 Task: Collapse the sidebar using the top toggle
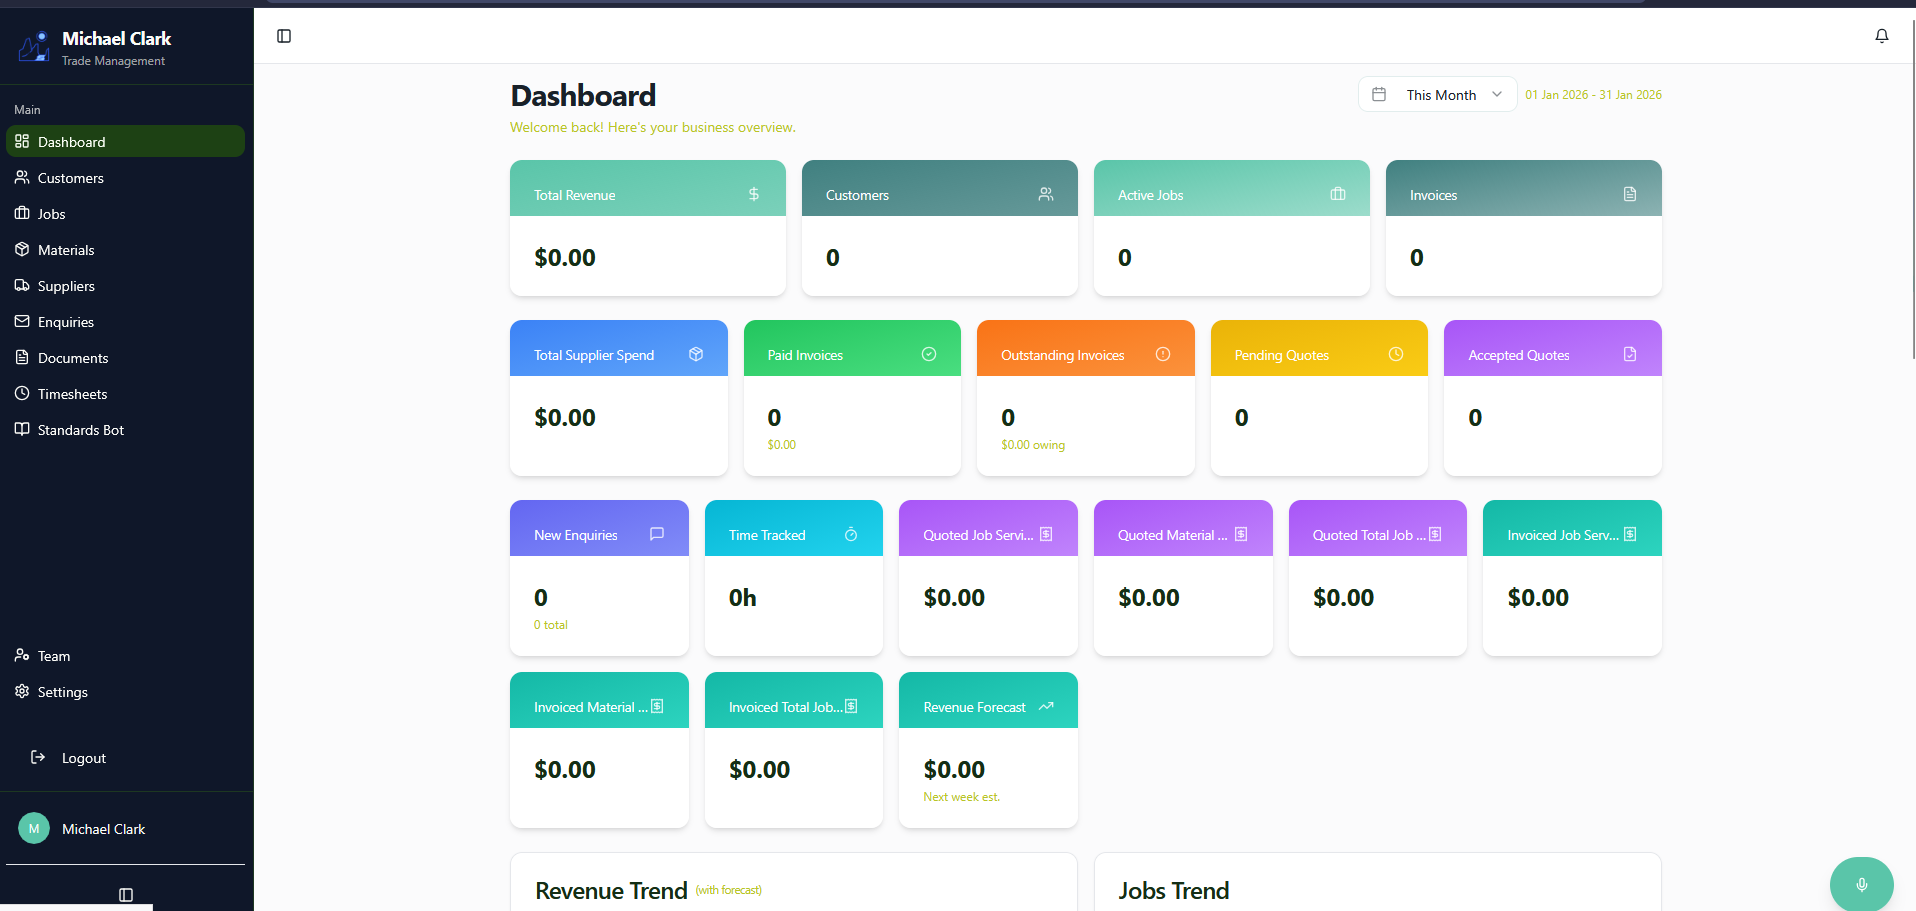[x=283, y=35]
